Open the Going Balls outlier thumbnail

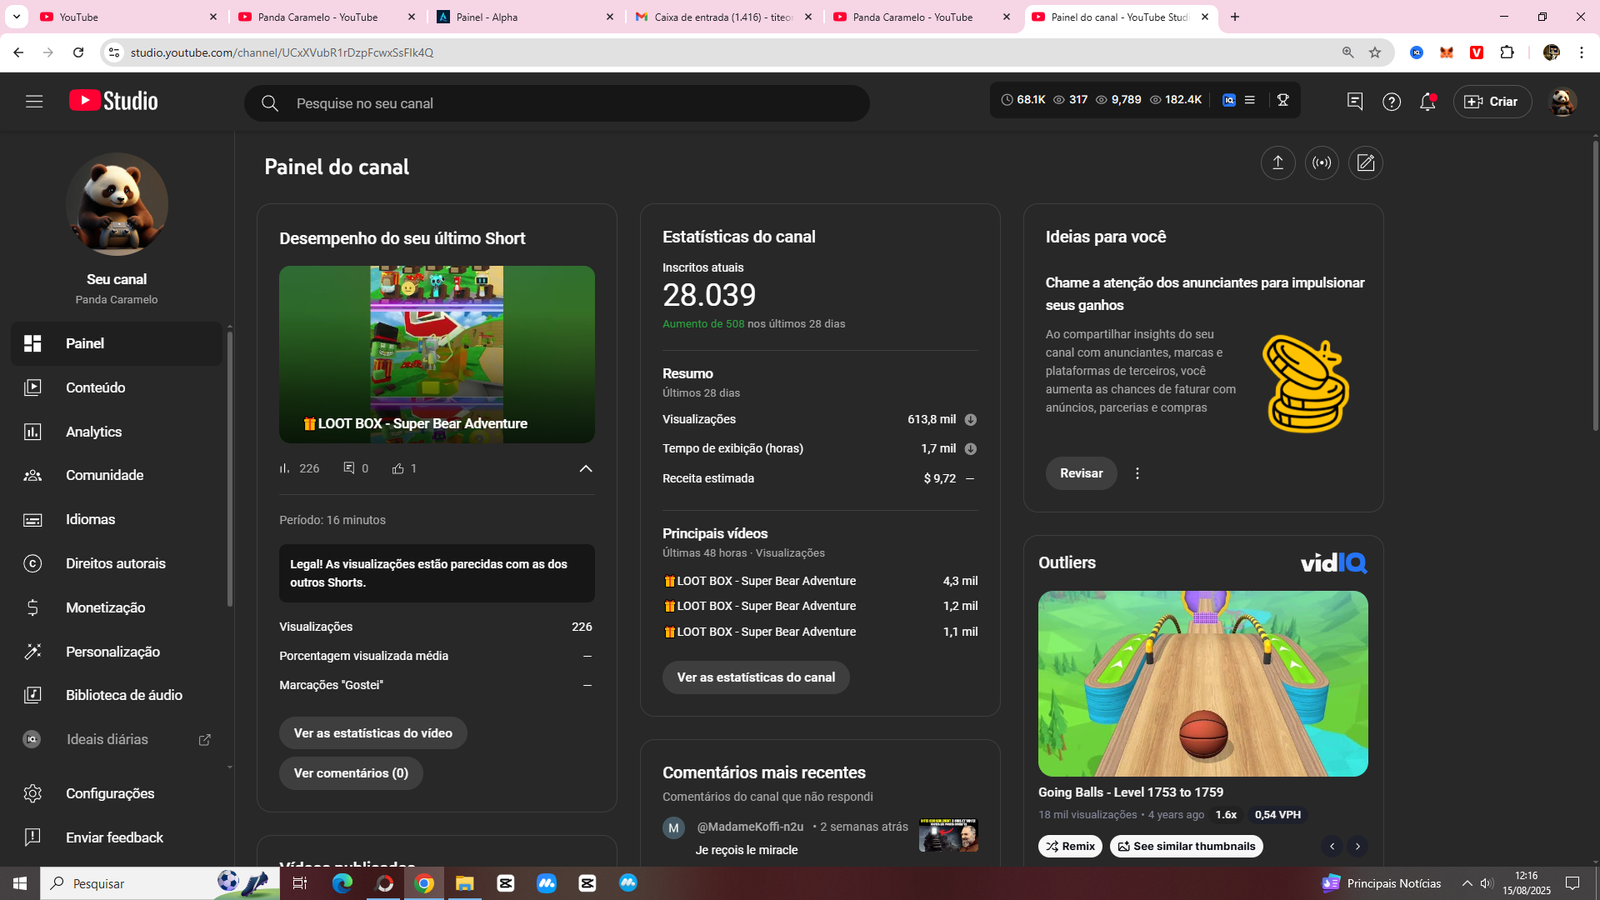[1203, 683]
